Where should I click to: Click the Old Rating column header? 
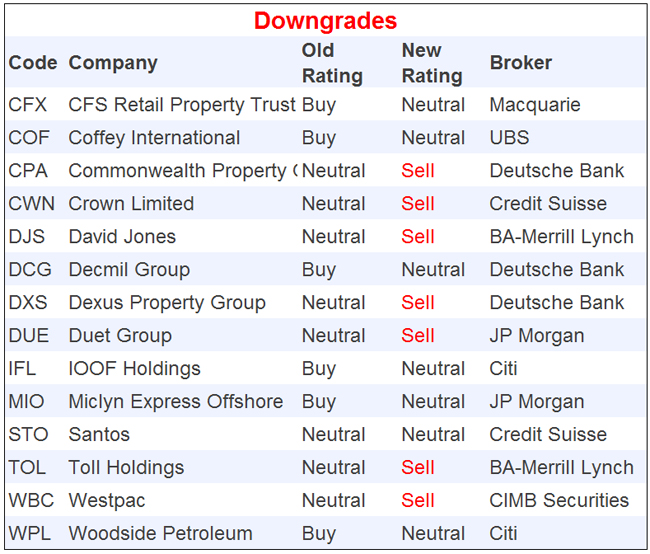click(x=331, y=63)
